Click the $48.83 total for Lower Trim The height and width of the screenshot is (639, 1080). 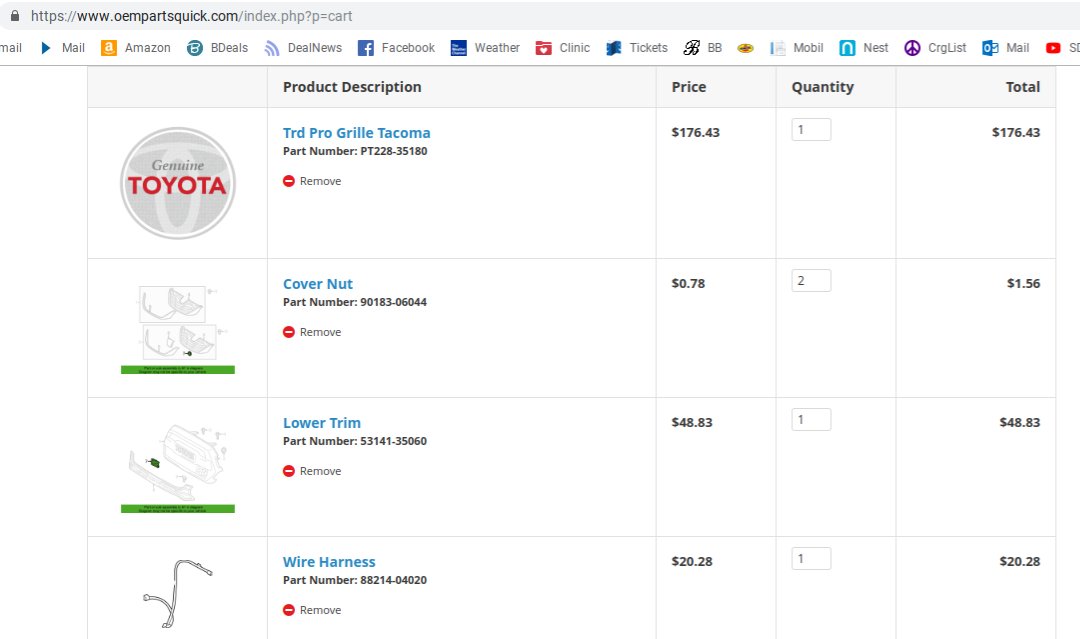coord(1020,422)
